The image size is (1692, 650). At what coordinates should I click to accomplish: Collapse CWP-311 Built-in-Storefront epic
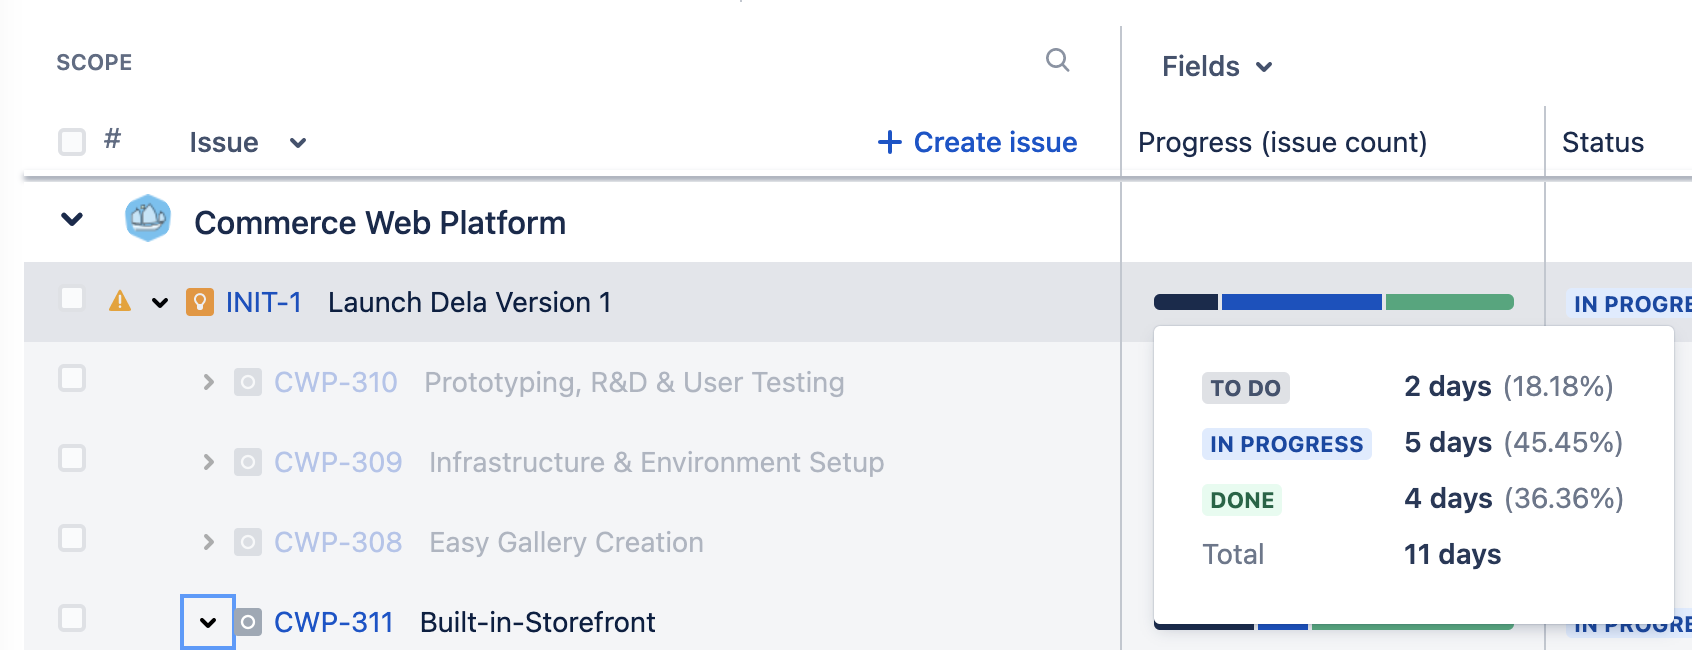(x=208, y=622)
